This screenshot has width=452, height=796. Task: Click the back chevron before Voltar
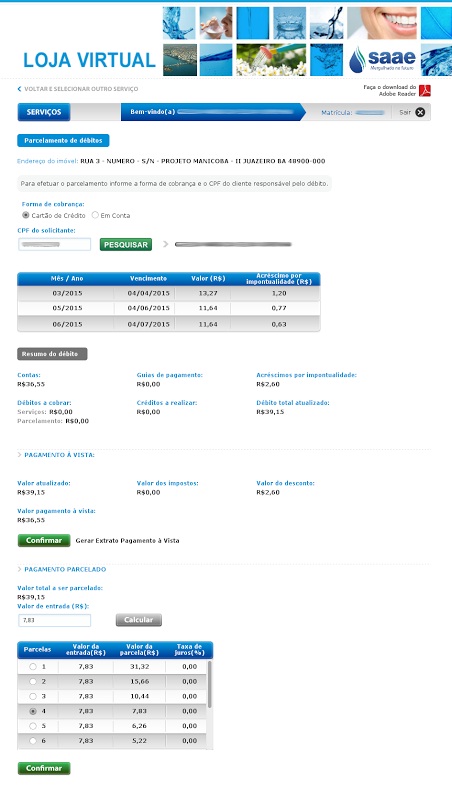[x=19, y=89]
